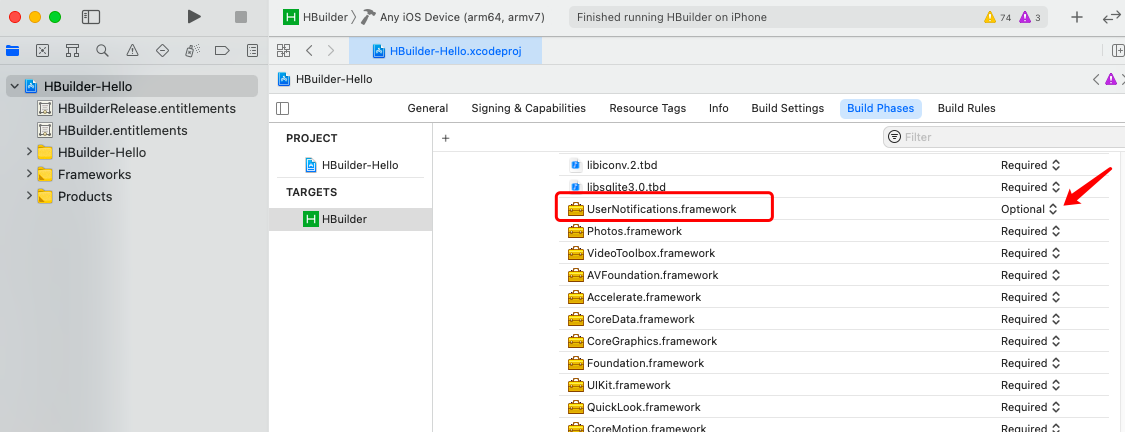
Task: Go forward in editor history
Action: pyautogui.click(x=331, y=50)
